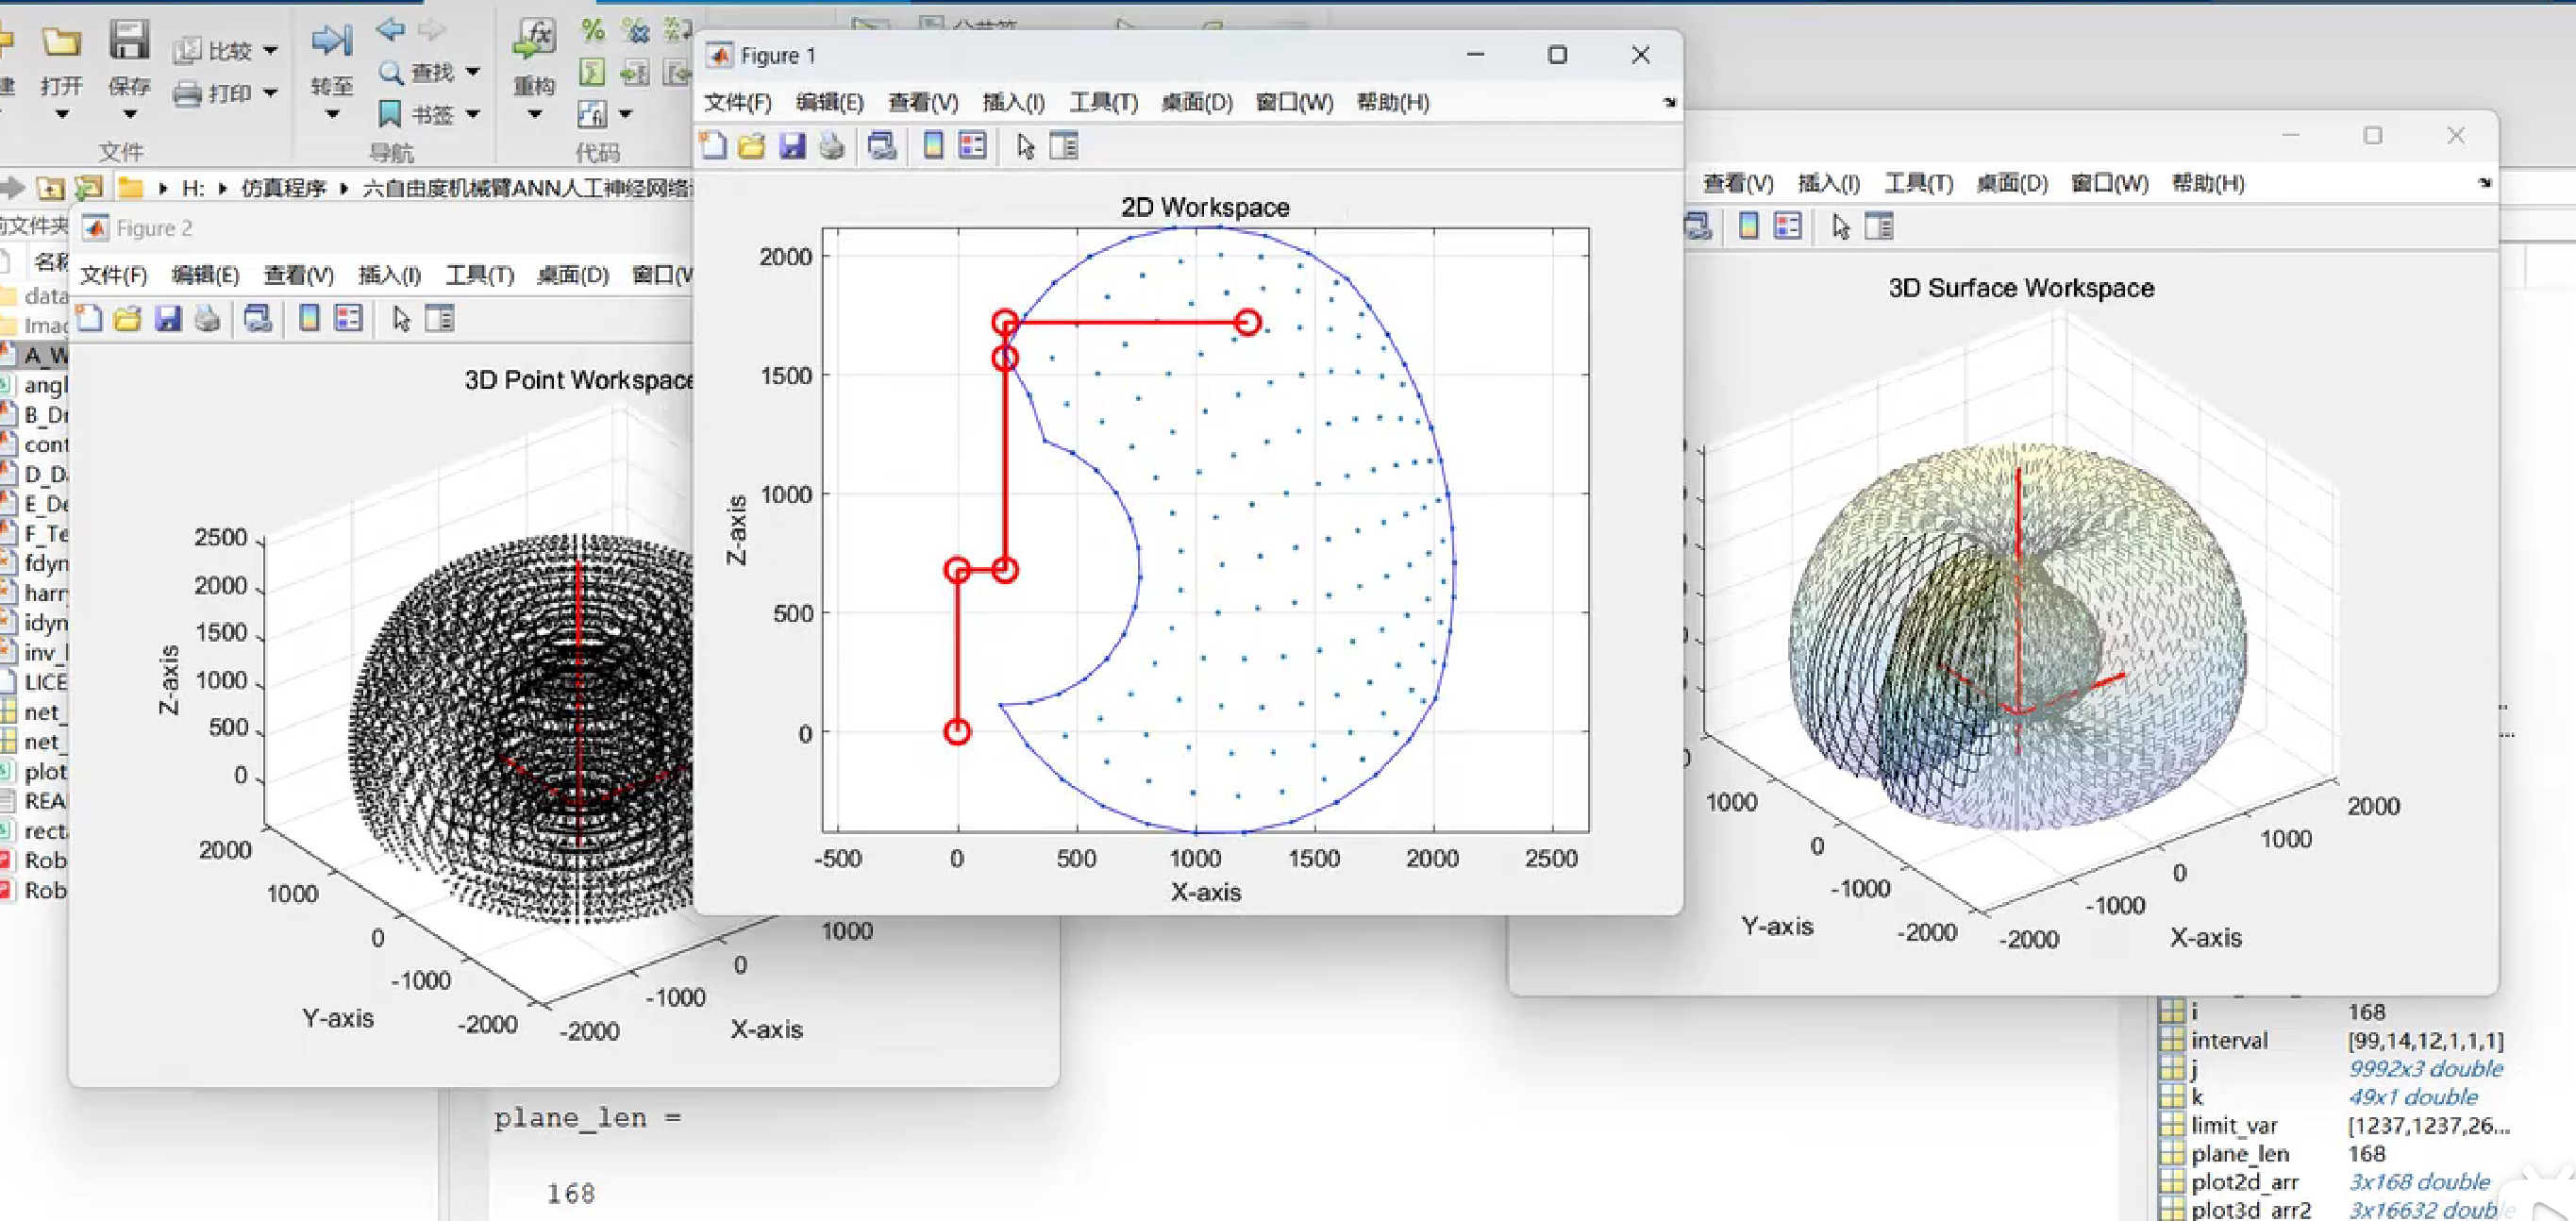Open the Tools menu in Figure 1
The height and width of the screenshot is (1221, 2576).
(x=1103, y=102)
